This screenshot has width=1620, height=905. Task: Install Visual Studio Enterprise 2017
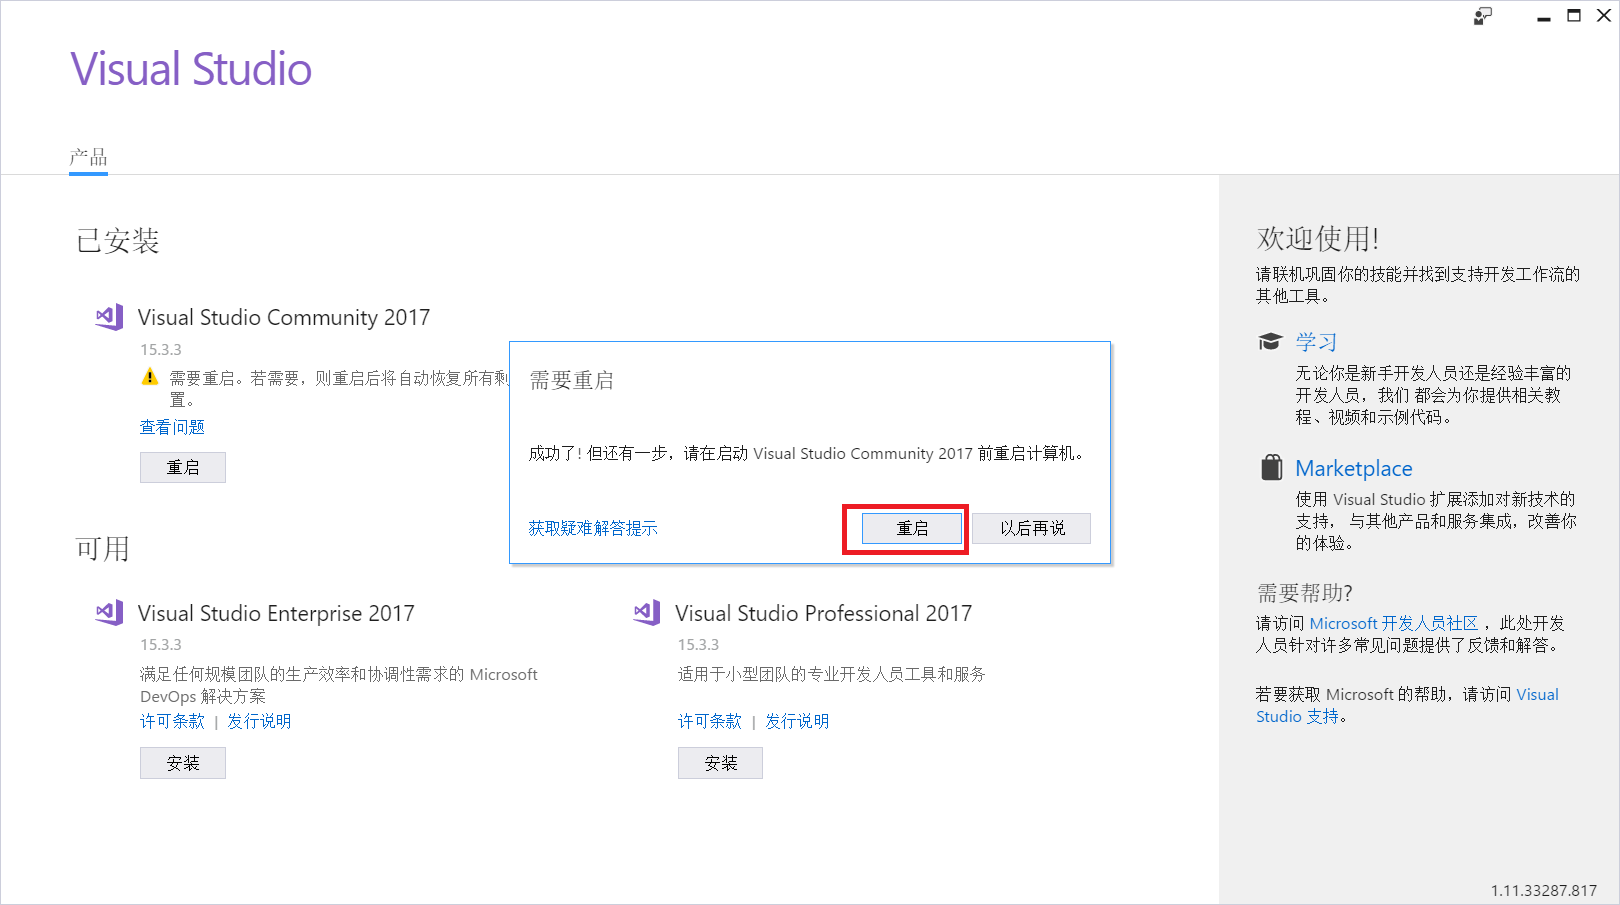[x=183, y=763]
